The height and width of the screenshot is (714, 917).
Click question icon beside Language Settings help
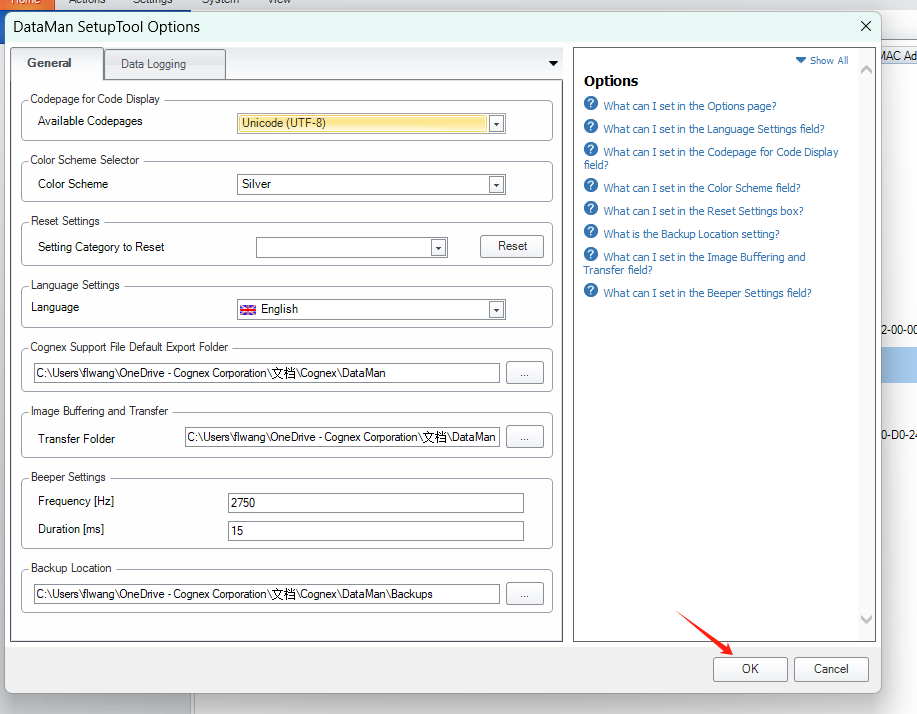coord(591,126)
